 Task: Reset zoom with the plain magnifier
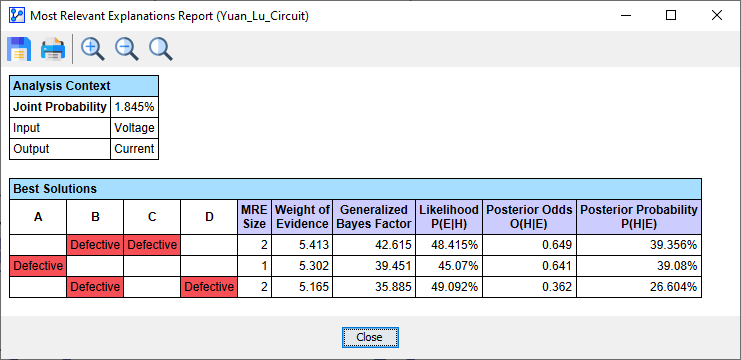pos(161,49)
